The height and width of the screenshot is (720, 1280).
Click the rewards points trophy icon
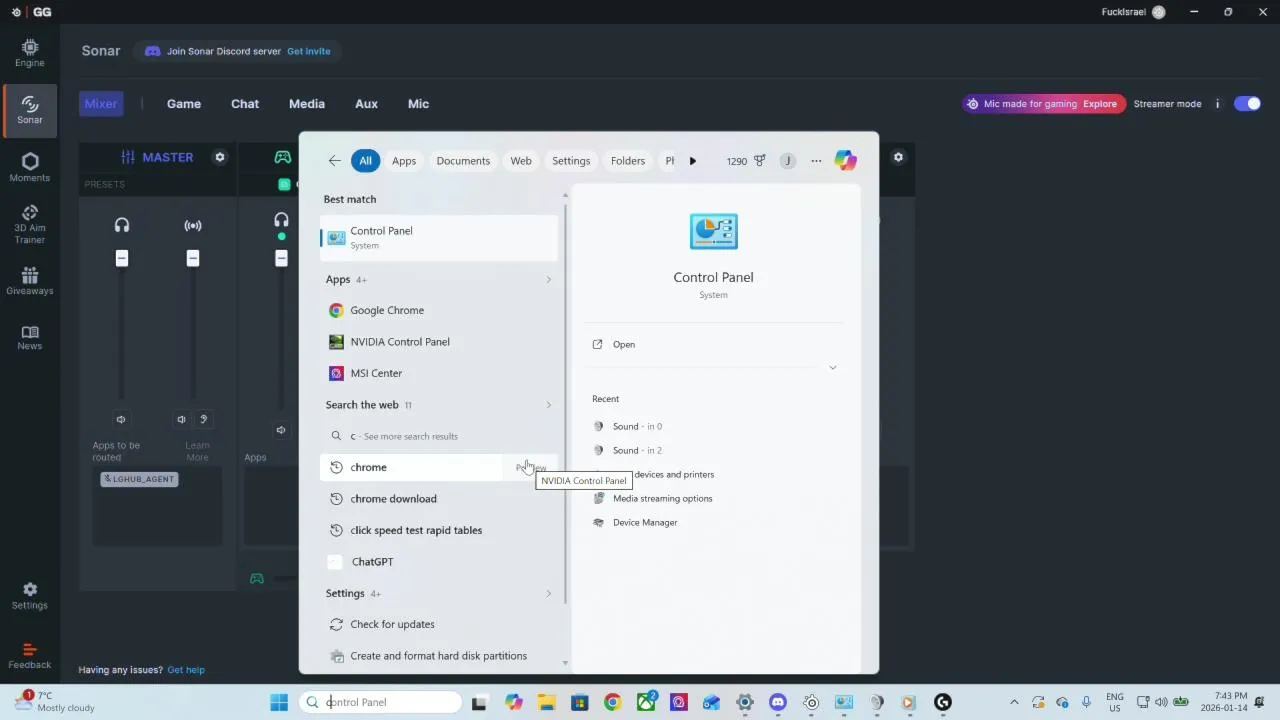click(760, 161)
